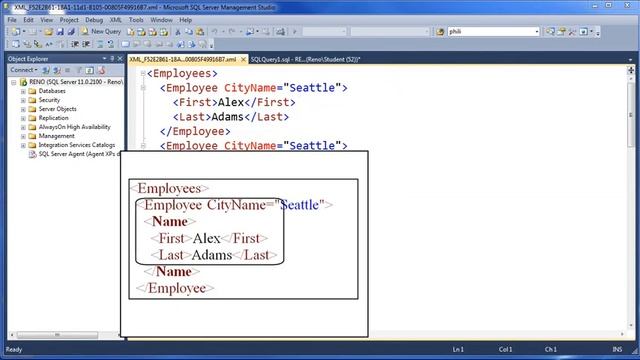The height and width of the screenshot is (360, 640).
Task: Expand the Integration Services Catalogs folder
Action: tap(23, 145)
